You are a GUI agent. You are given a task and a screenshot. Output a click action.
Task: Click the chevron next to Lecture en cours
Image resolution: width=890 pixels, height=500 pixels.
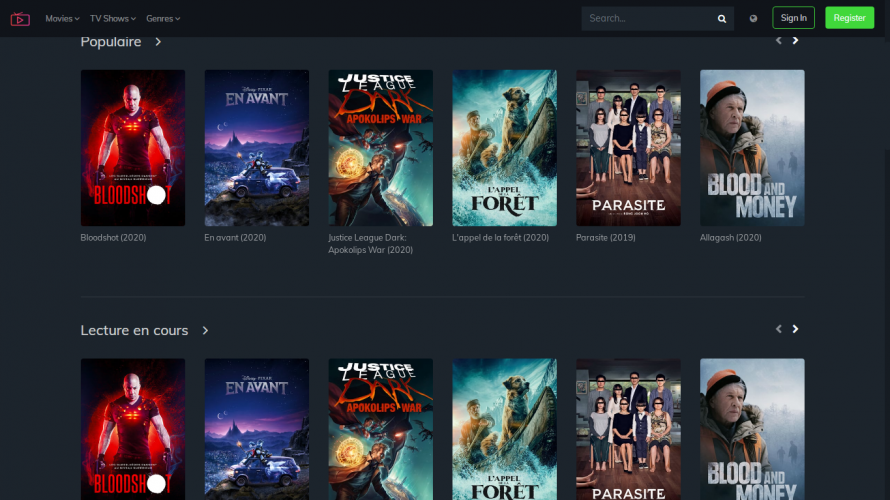click(x=205, y=330)
